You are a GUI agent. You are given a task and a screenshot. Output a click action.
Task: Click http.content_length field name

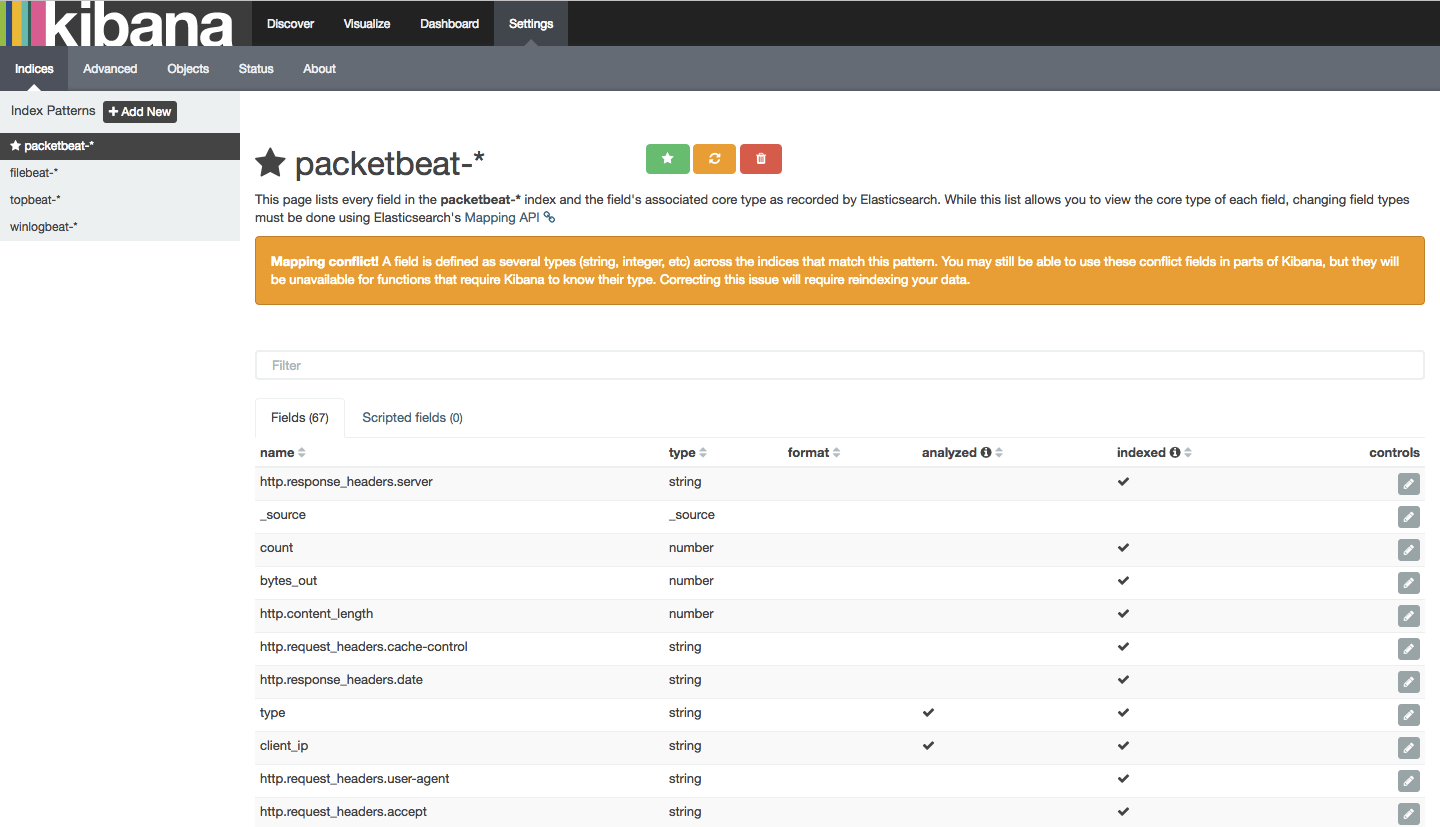(x=316, y=614)
